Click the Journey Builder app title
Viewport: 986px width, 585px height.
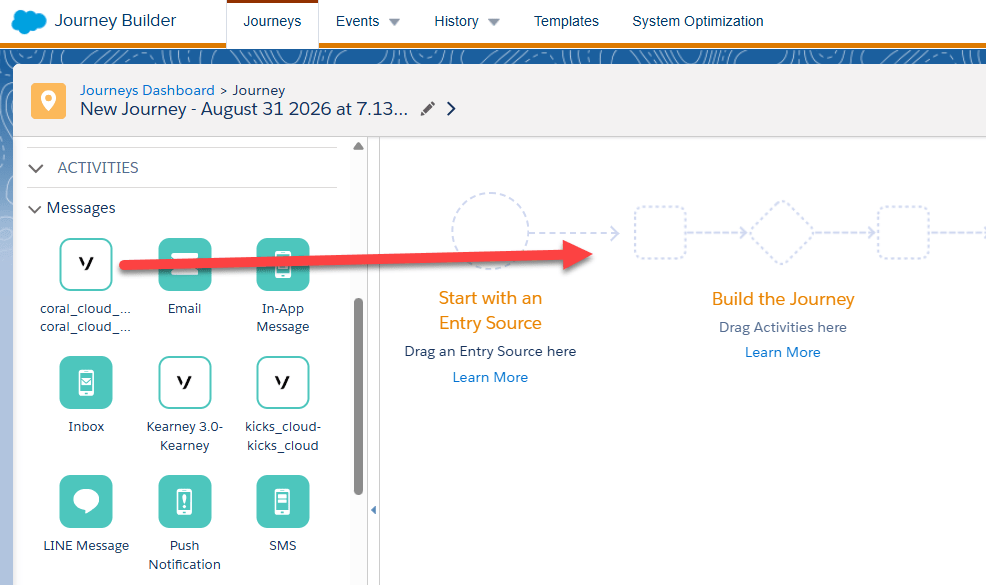(x=115, y=21)
